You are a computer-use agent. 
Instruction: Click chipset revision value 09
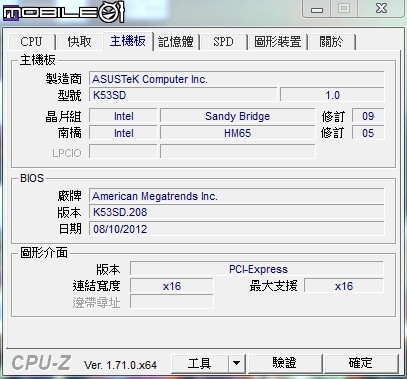tap(368, 116)
